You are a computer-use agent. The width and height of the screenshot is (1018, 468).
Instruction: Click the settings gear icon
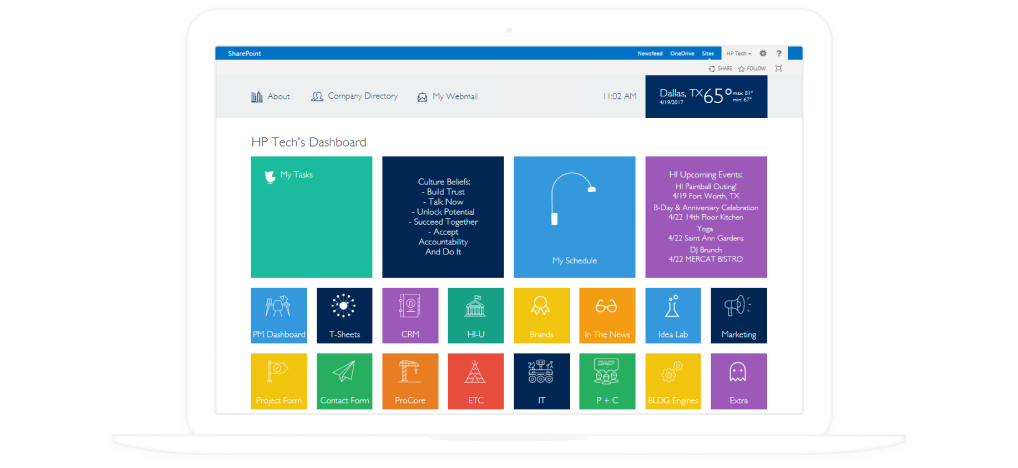click(x=763, y=53)
